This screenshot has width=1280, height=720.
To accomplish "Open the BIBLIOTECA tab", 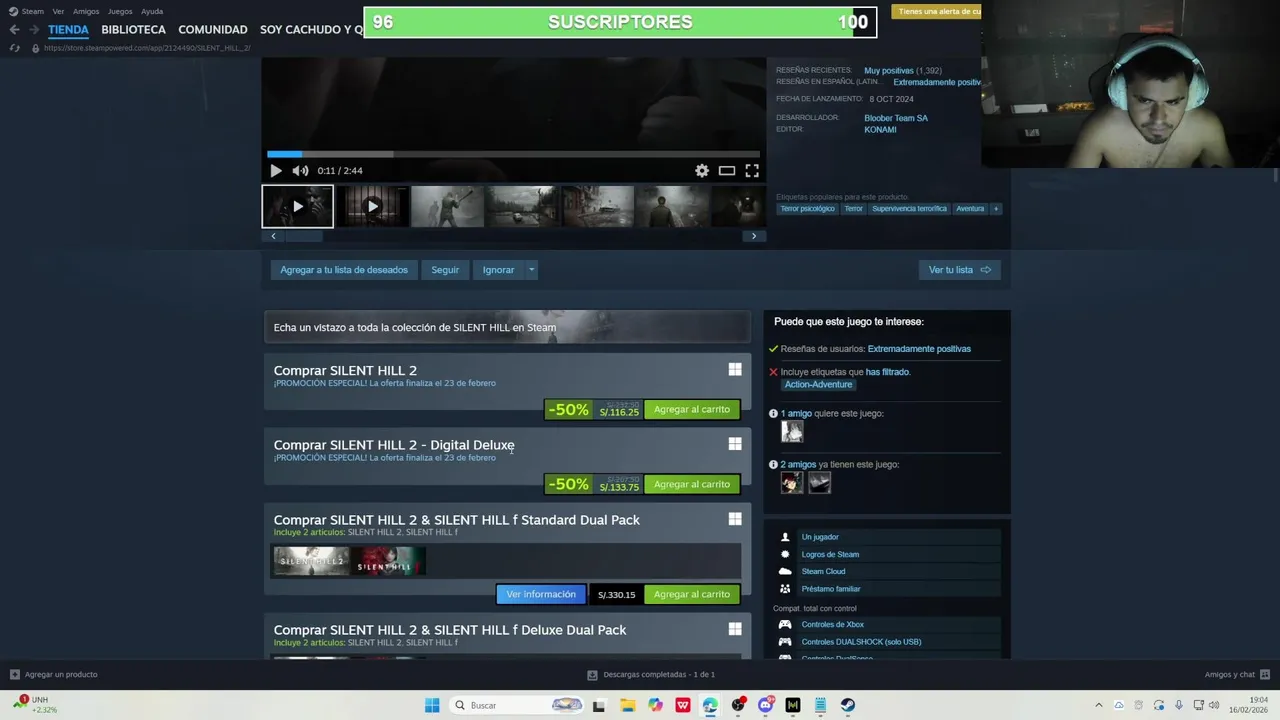I will (133, 30).
